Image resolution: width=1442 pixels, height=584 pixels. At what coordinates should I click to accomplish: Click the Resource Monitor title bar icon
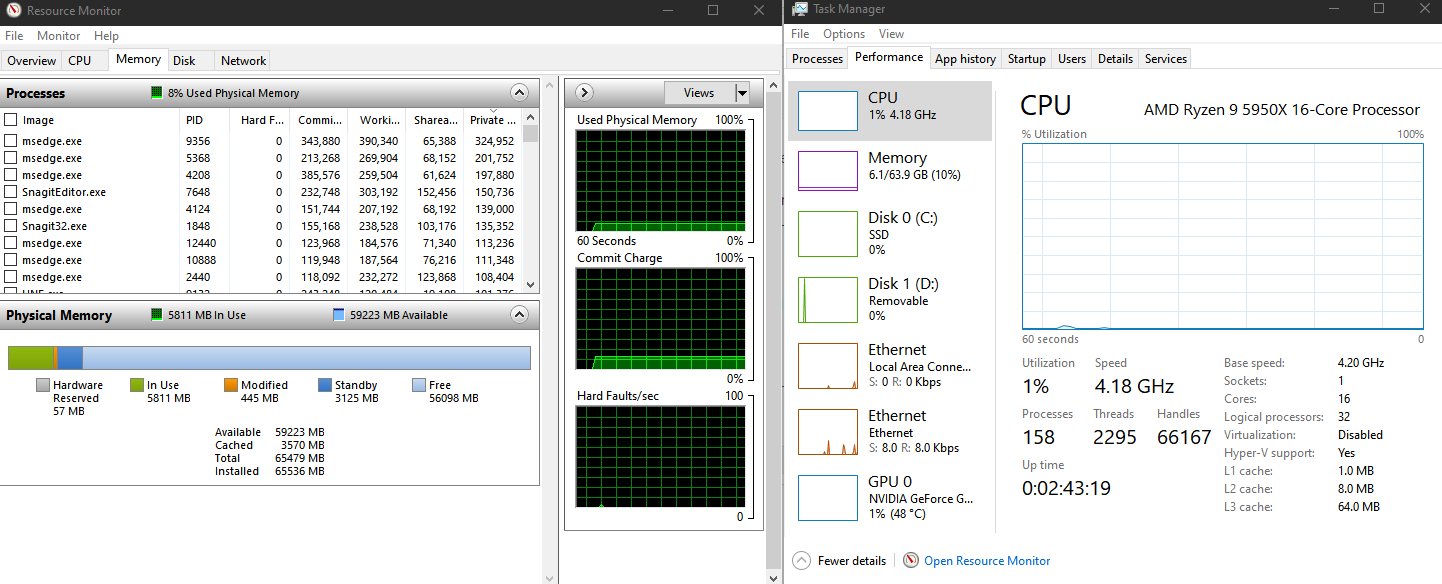(12, 10)
